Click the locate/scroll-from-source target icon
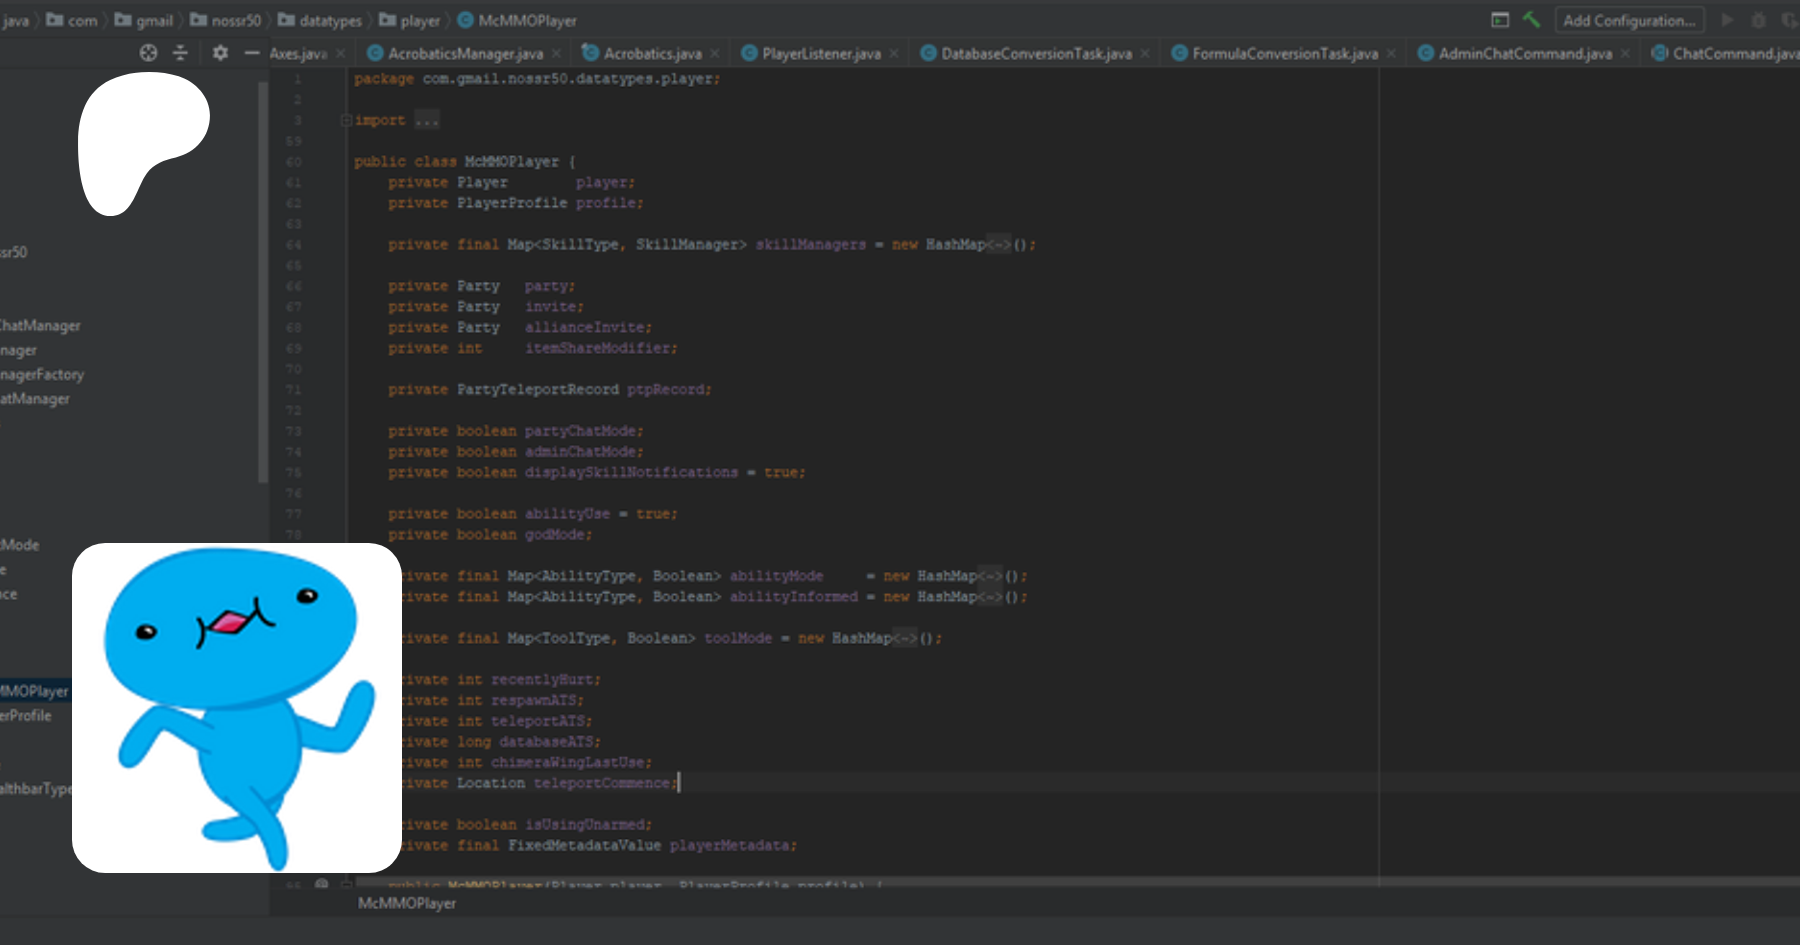The height and width of the screenshot is (945, 1800). click(148, 53)
